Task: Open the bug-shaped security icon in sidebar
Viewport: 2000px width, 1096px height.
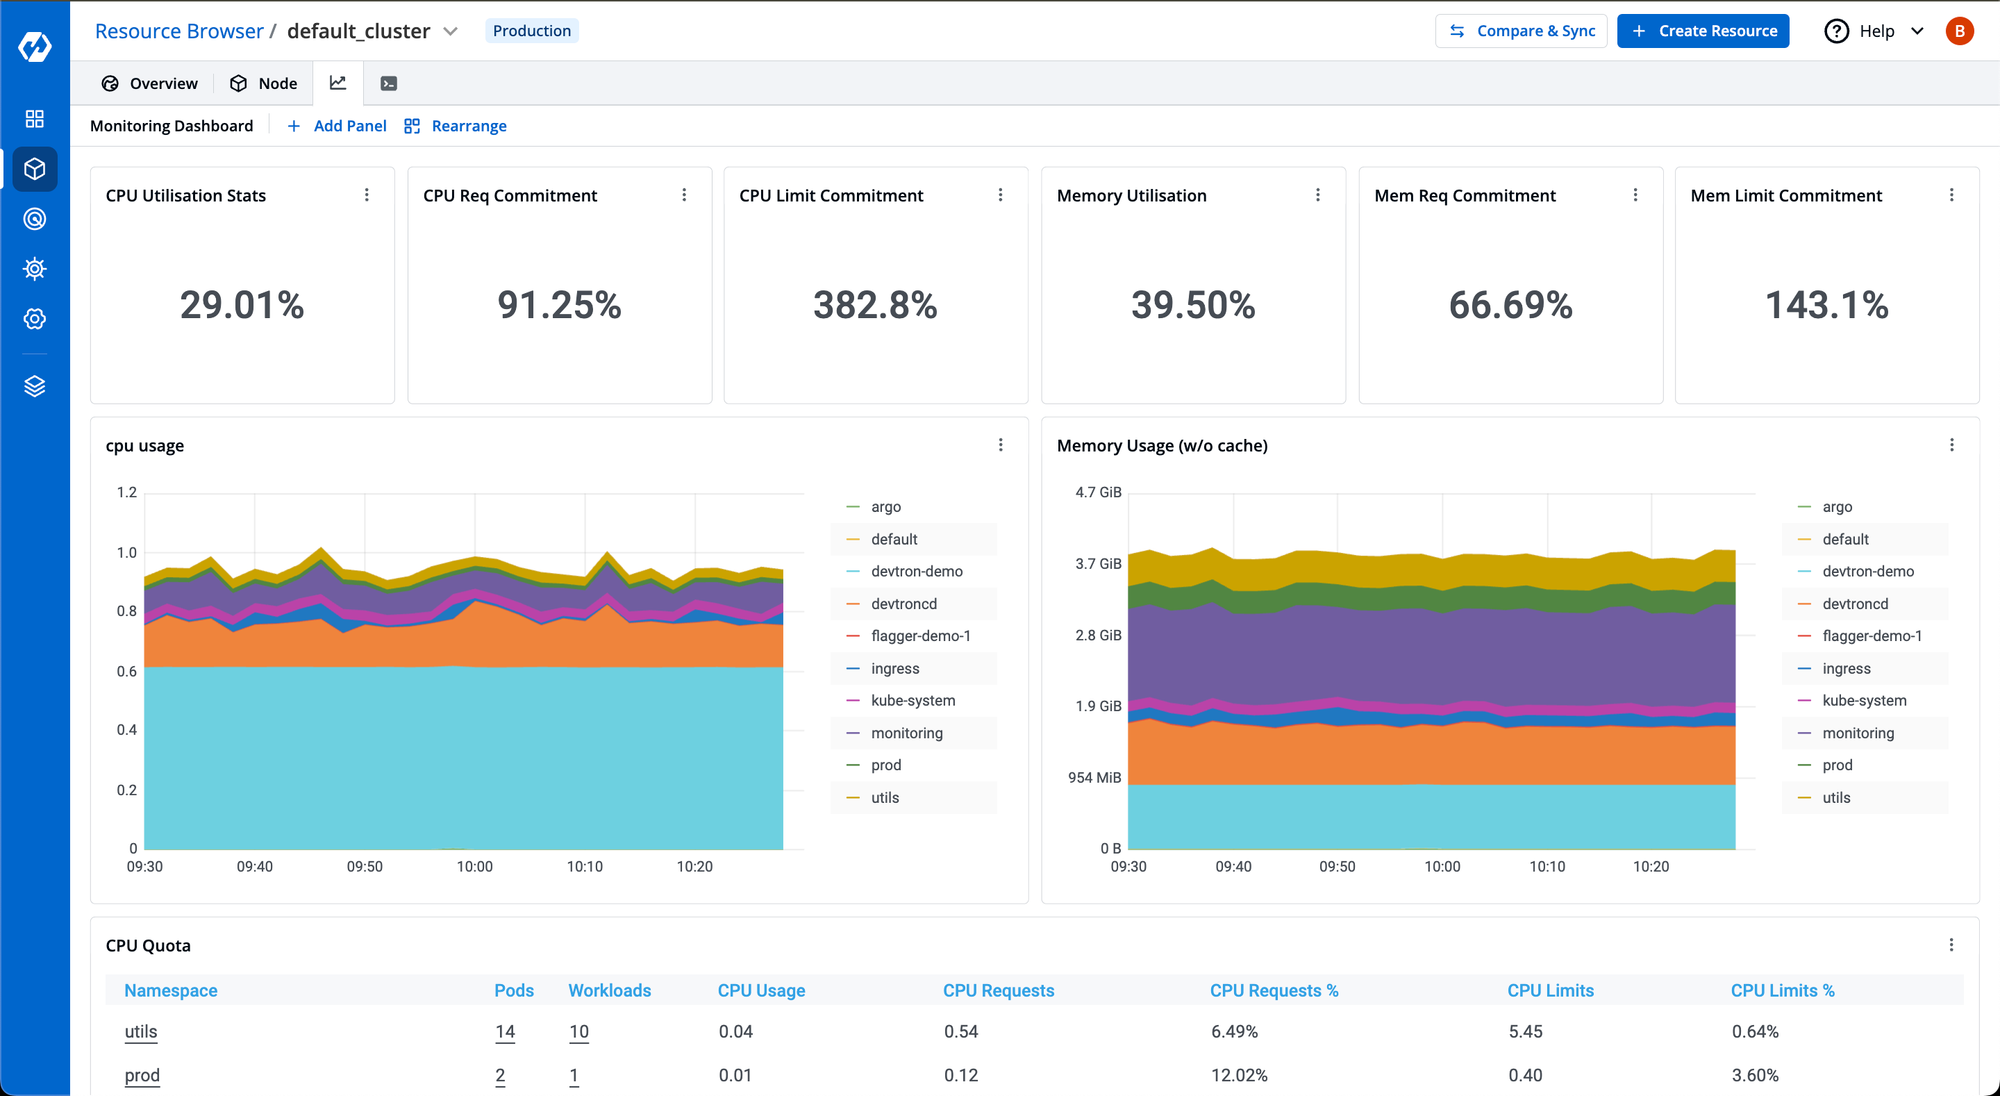Action: coord(35,269)
